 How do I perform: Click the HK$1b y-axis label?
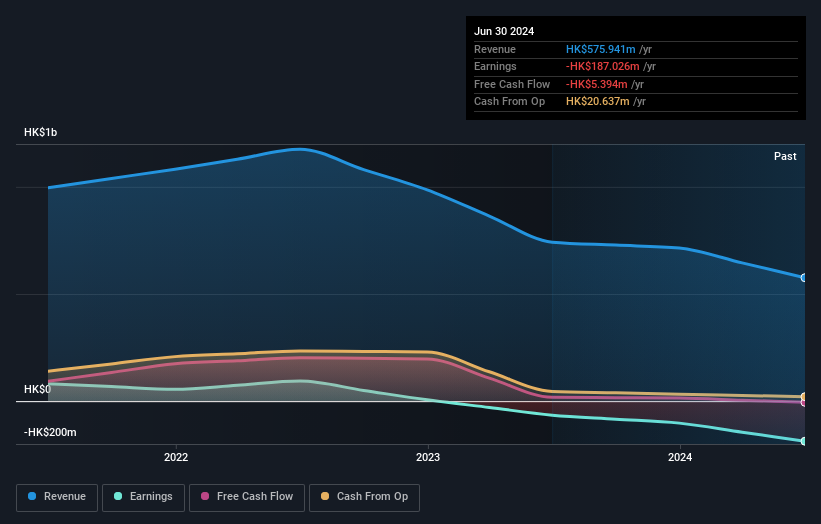40,132
